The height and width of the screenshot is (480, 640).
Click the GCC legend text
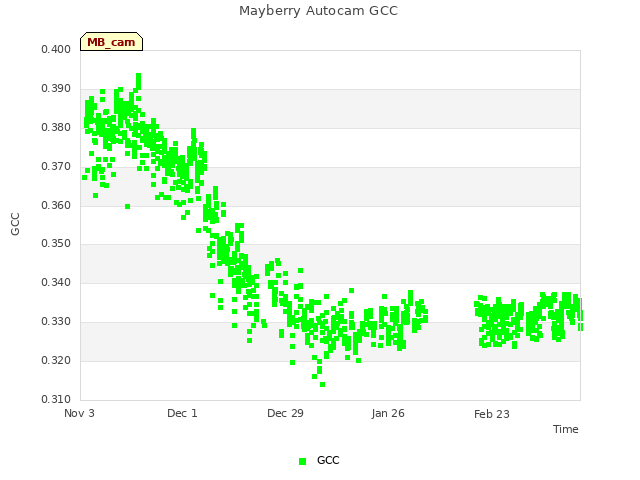tap(328, 460)
